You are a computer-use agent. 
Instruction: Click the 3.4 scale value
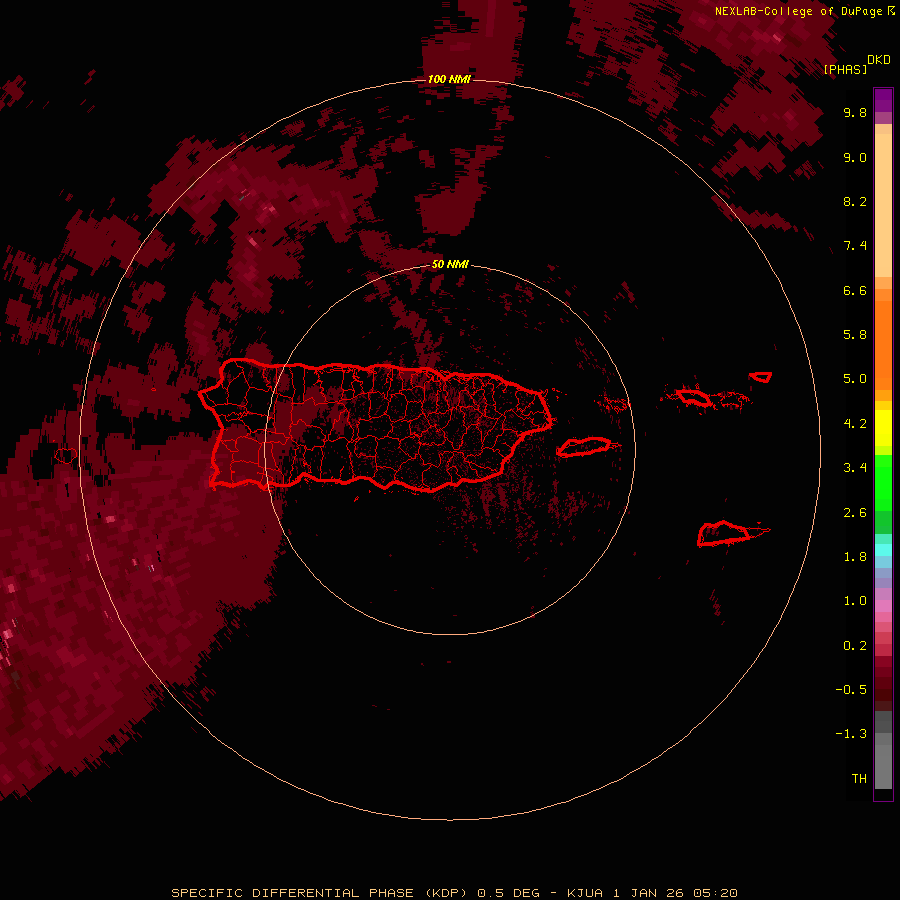[855, 468]
